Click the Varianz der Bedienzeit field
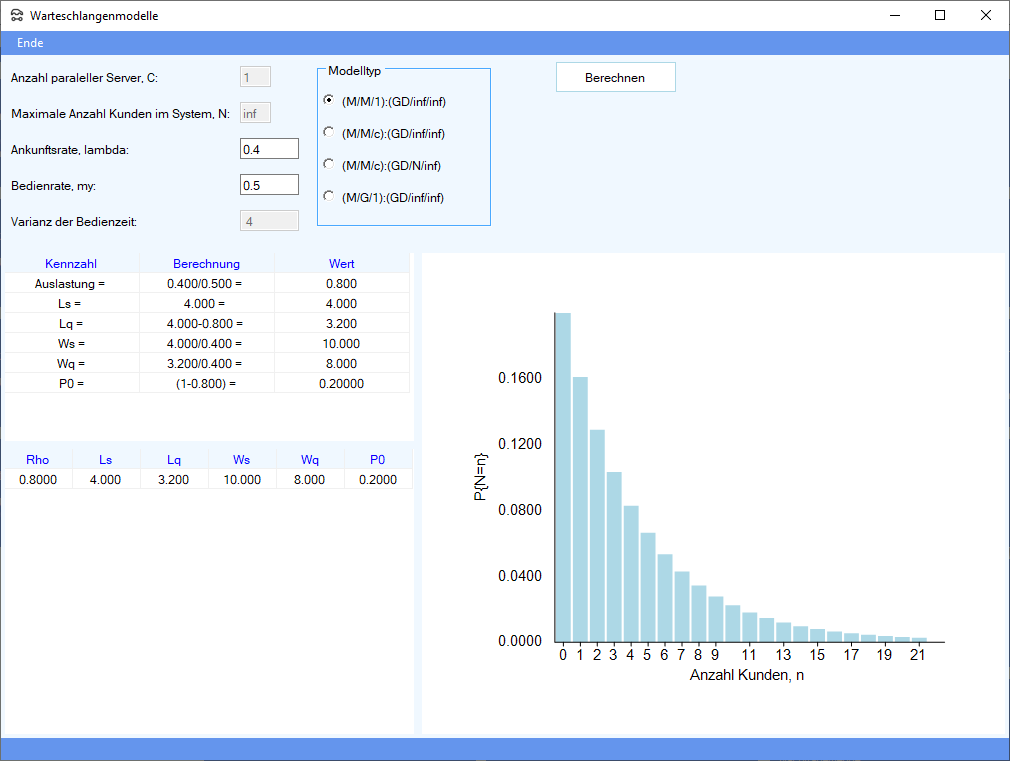The image size is (1010, 761). click(269, 221)
